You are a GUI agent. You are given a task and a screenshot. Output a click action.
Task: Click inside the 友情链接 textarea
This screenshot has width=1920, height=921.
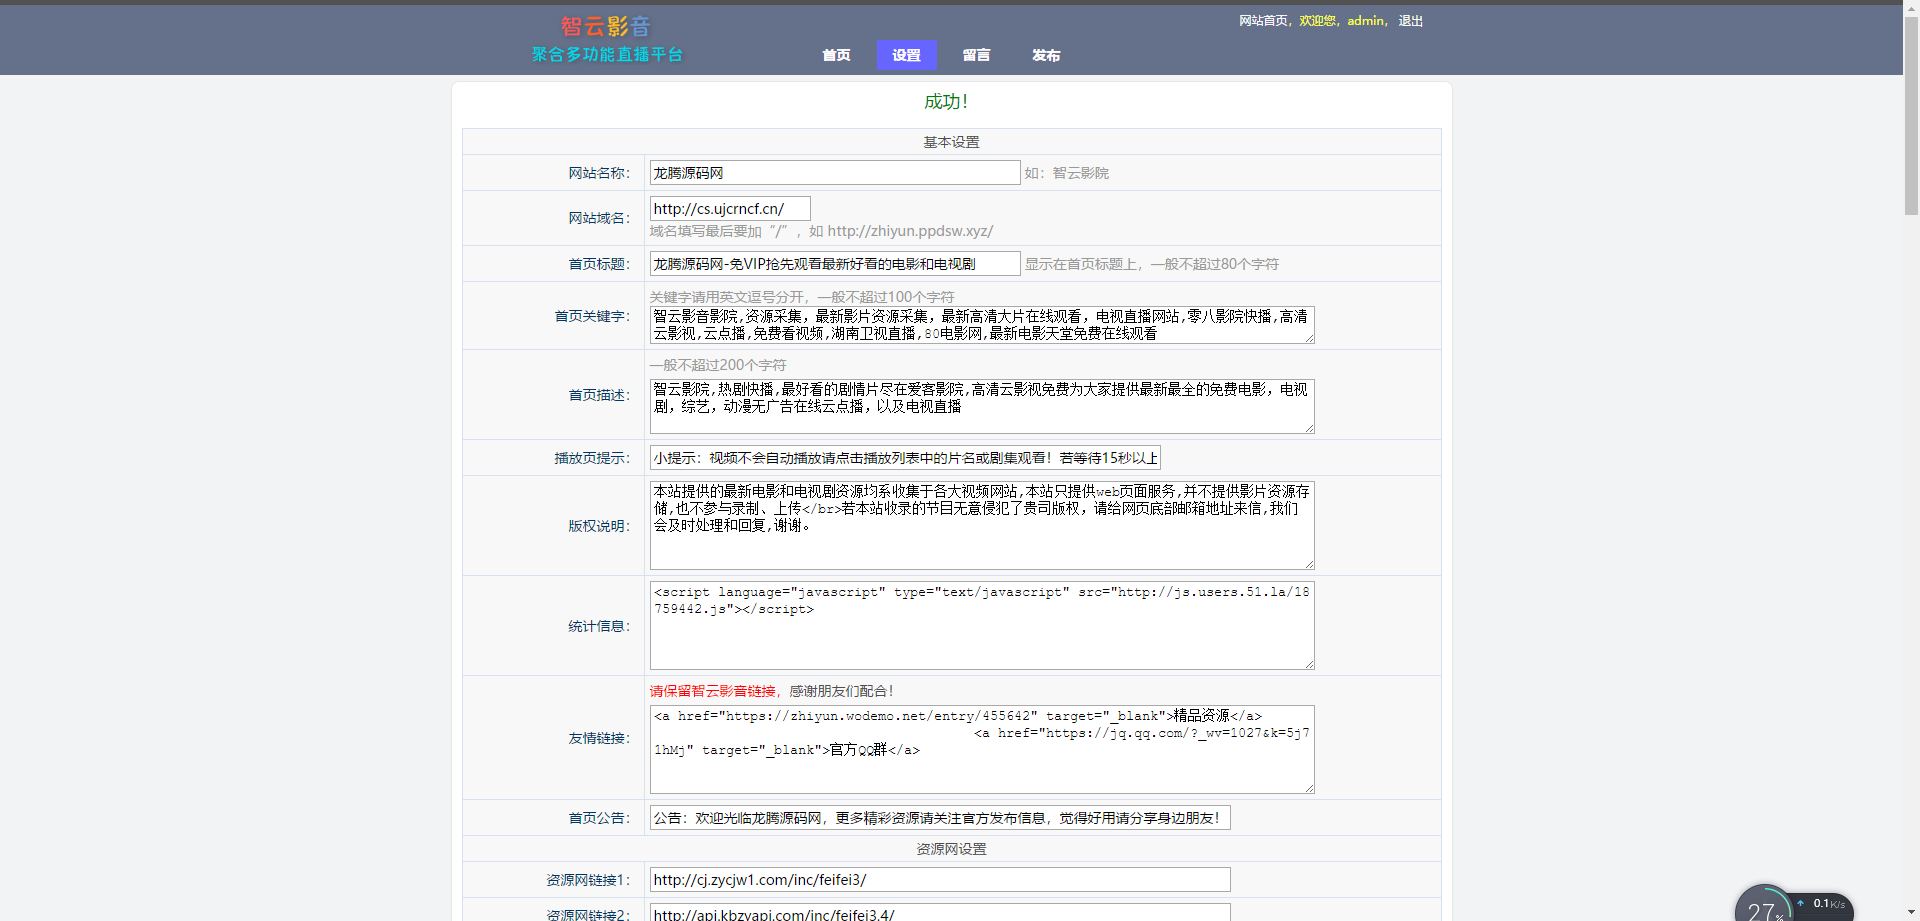coord(982,750)
